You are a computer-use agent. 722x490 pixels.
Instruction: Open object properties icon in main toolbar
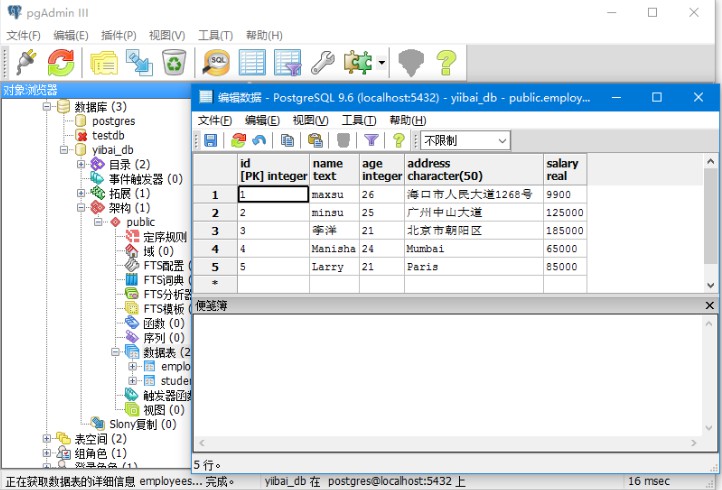click(x=104, y=62)
